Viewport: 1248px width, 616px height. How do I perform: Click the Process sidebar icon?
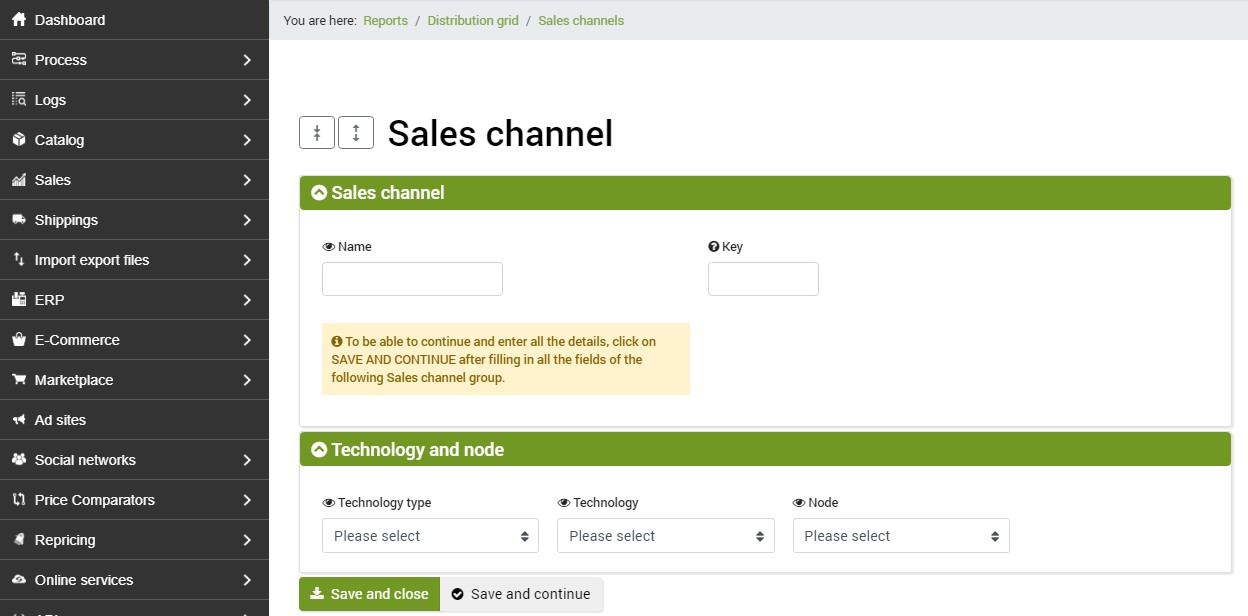(18, 60)
